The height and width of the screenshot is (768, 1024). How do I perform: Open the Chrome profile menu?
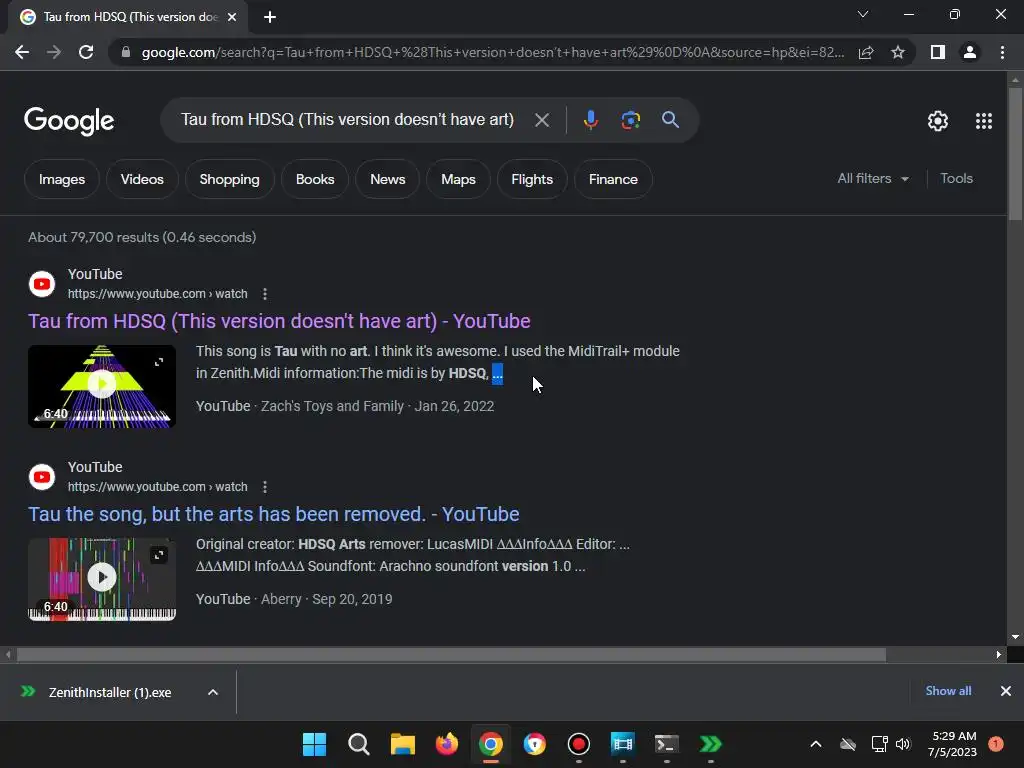(970, 52)
